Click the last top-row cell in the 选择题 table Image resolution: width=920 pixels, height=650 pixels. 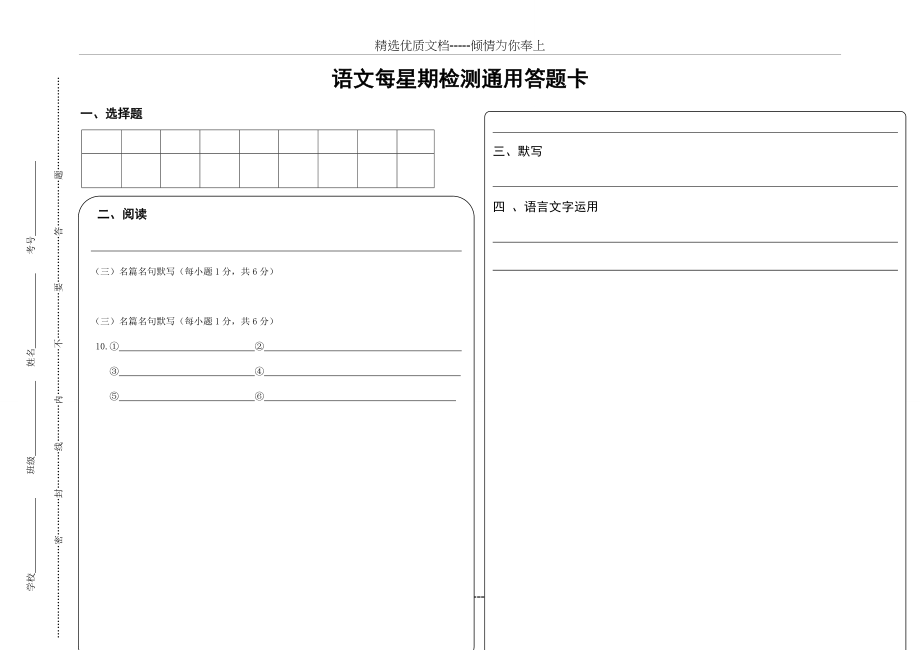[x=415, y=141]
